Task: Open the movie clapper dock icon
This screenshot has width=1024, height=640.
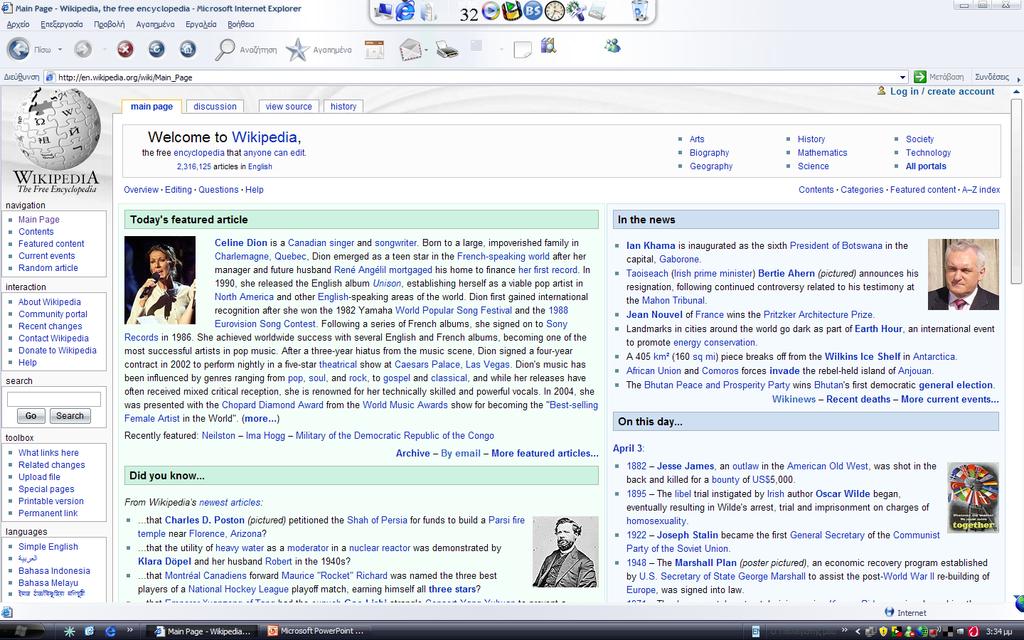Action: pos(511,11)
